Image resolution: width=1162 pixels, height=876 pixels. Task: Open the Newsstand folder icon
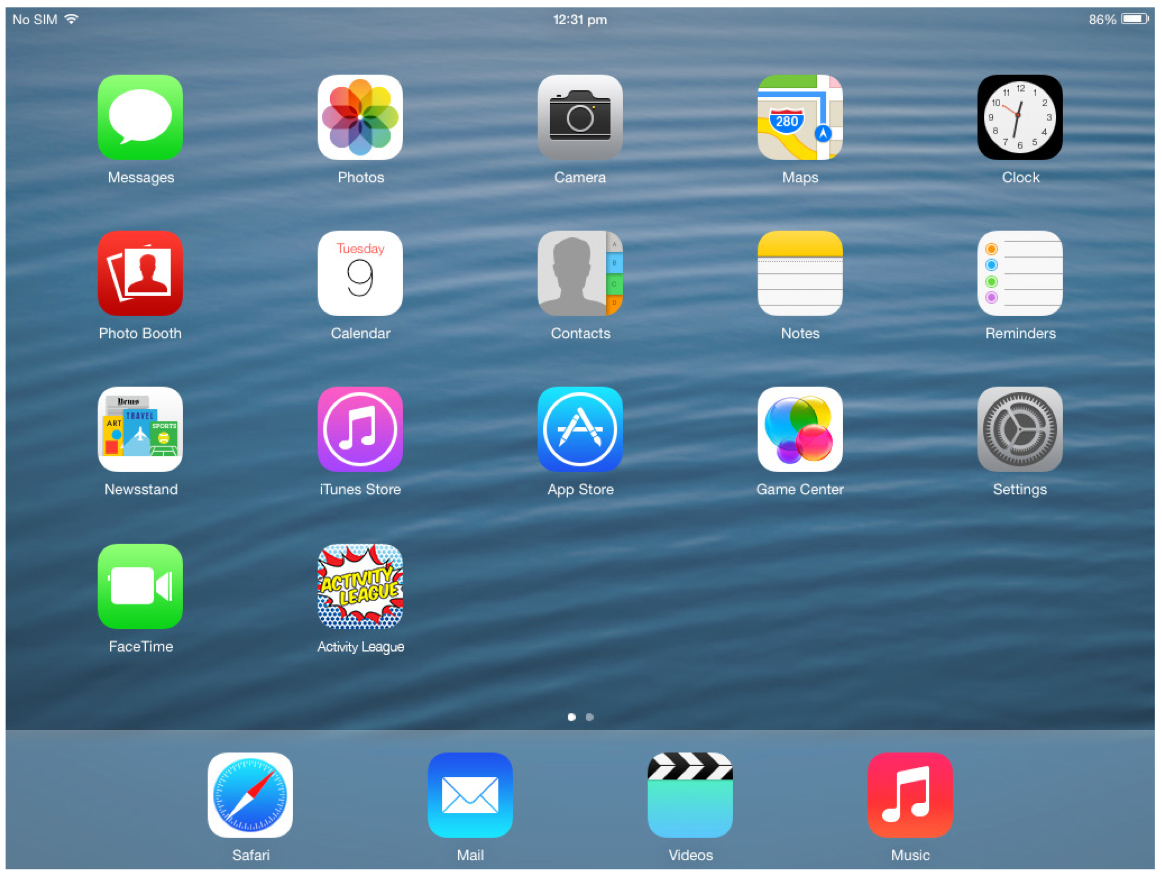(140, 430)
